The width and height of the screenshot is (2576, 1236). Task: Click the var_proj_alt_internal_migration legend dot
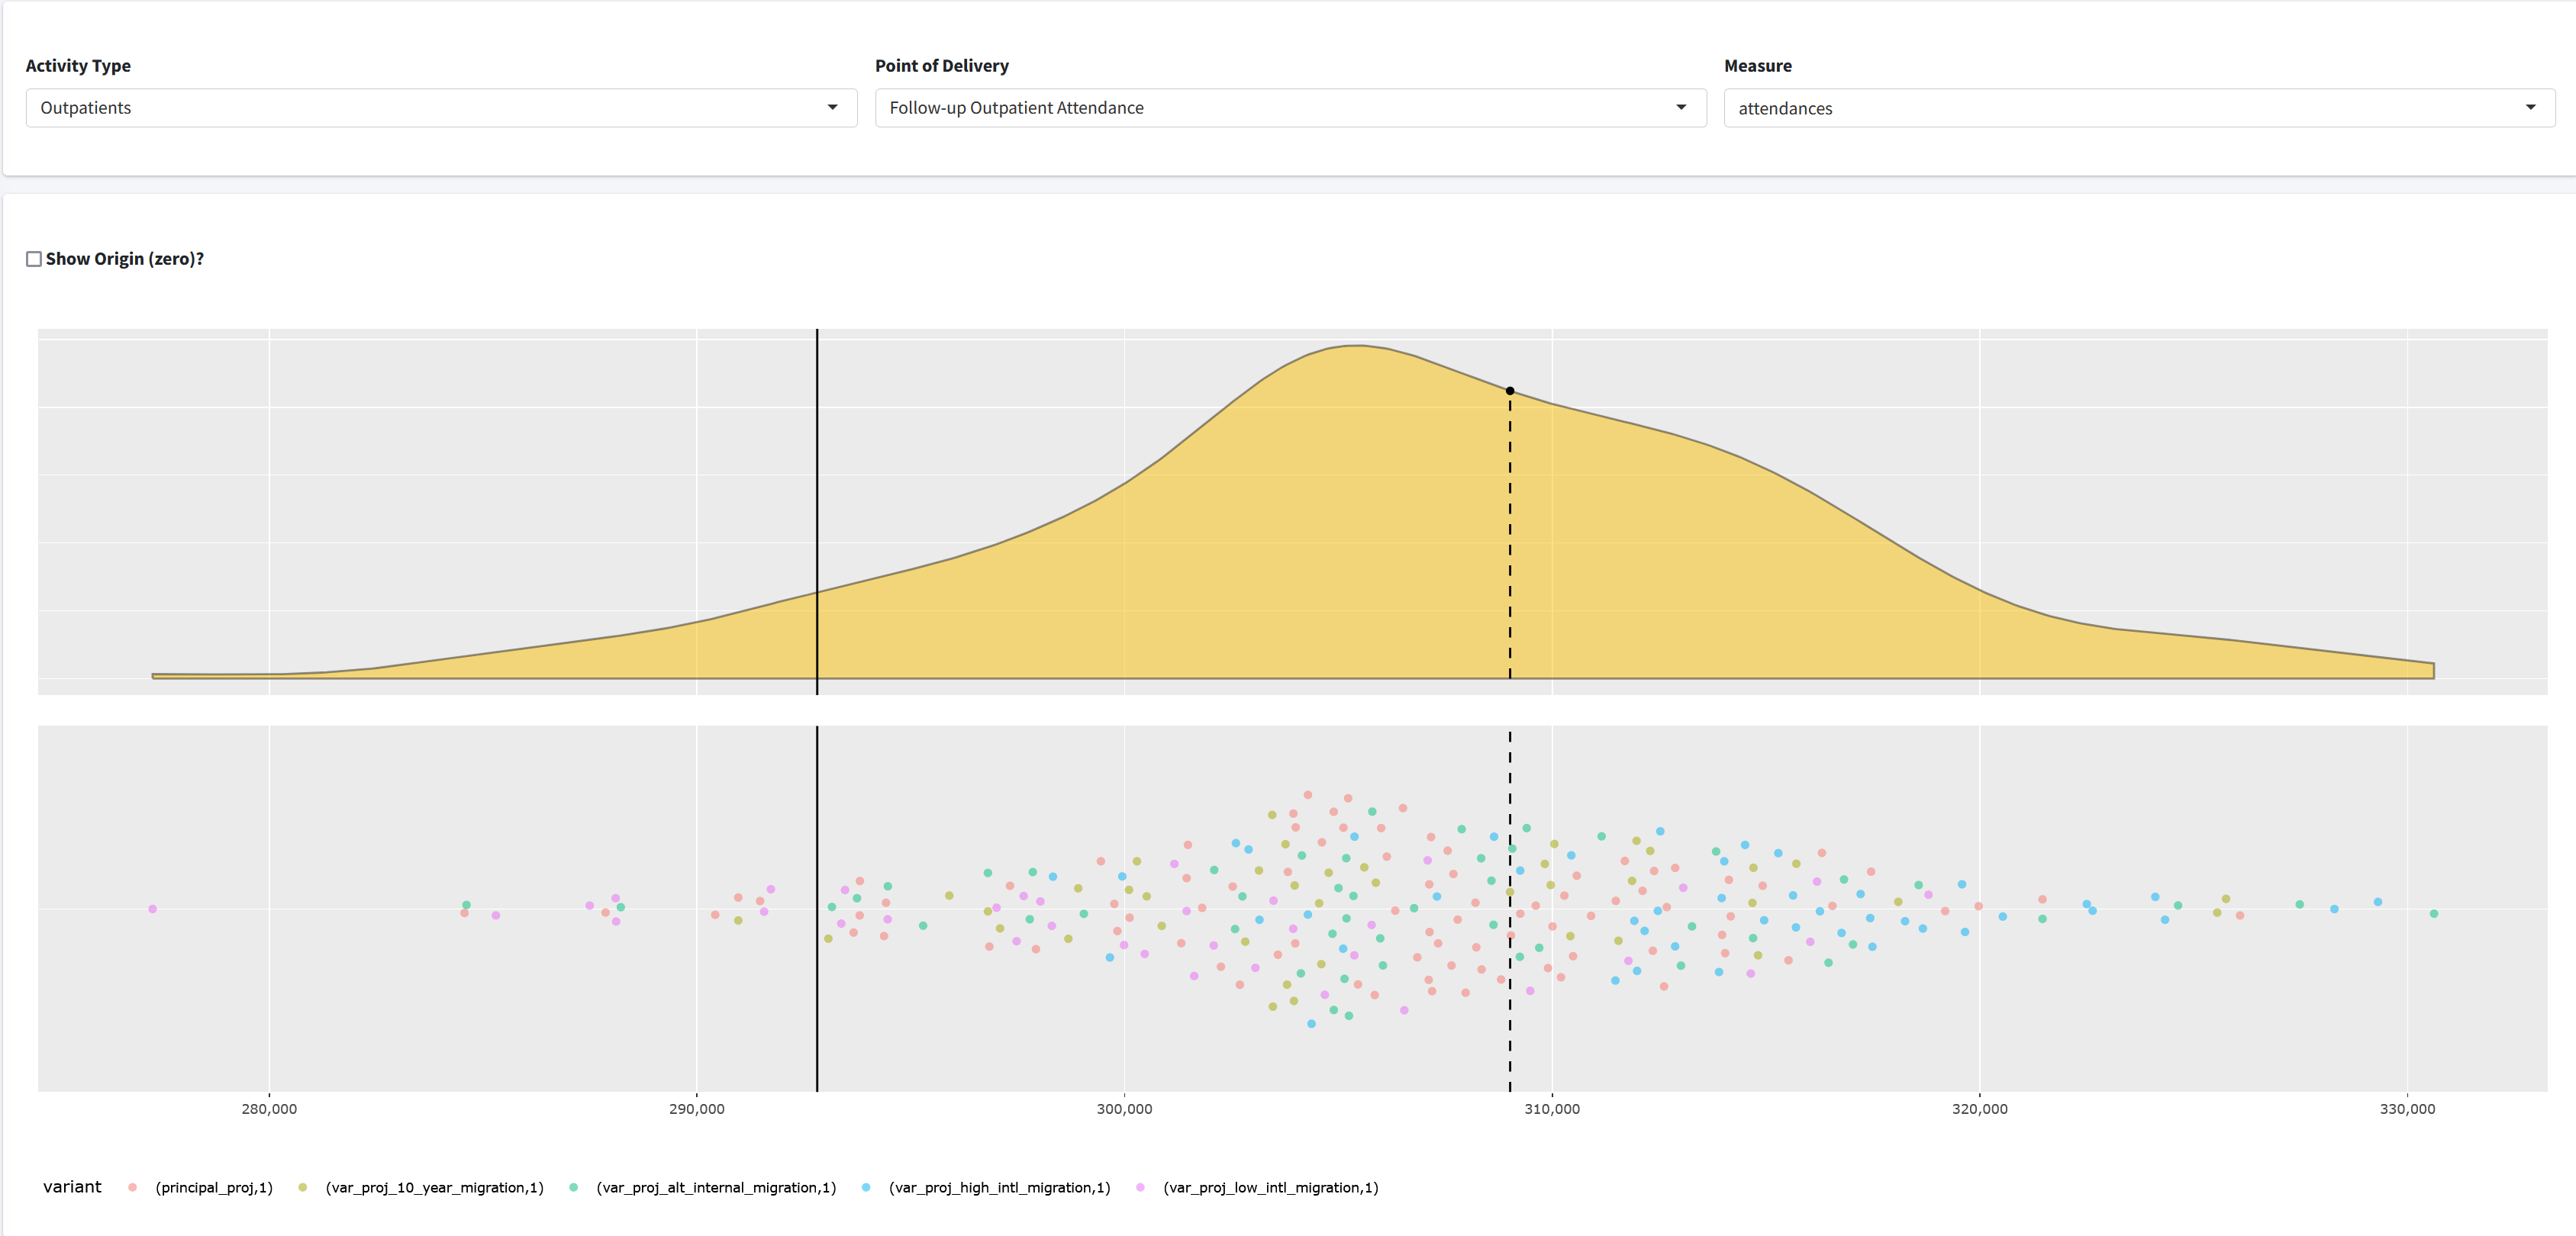tap(573, 1187)
